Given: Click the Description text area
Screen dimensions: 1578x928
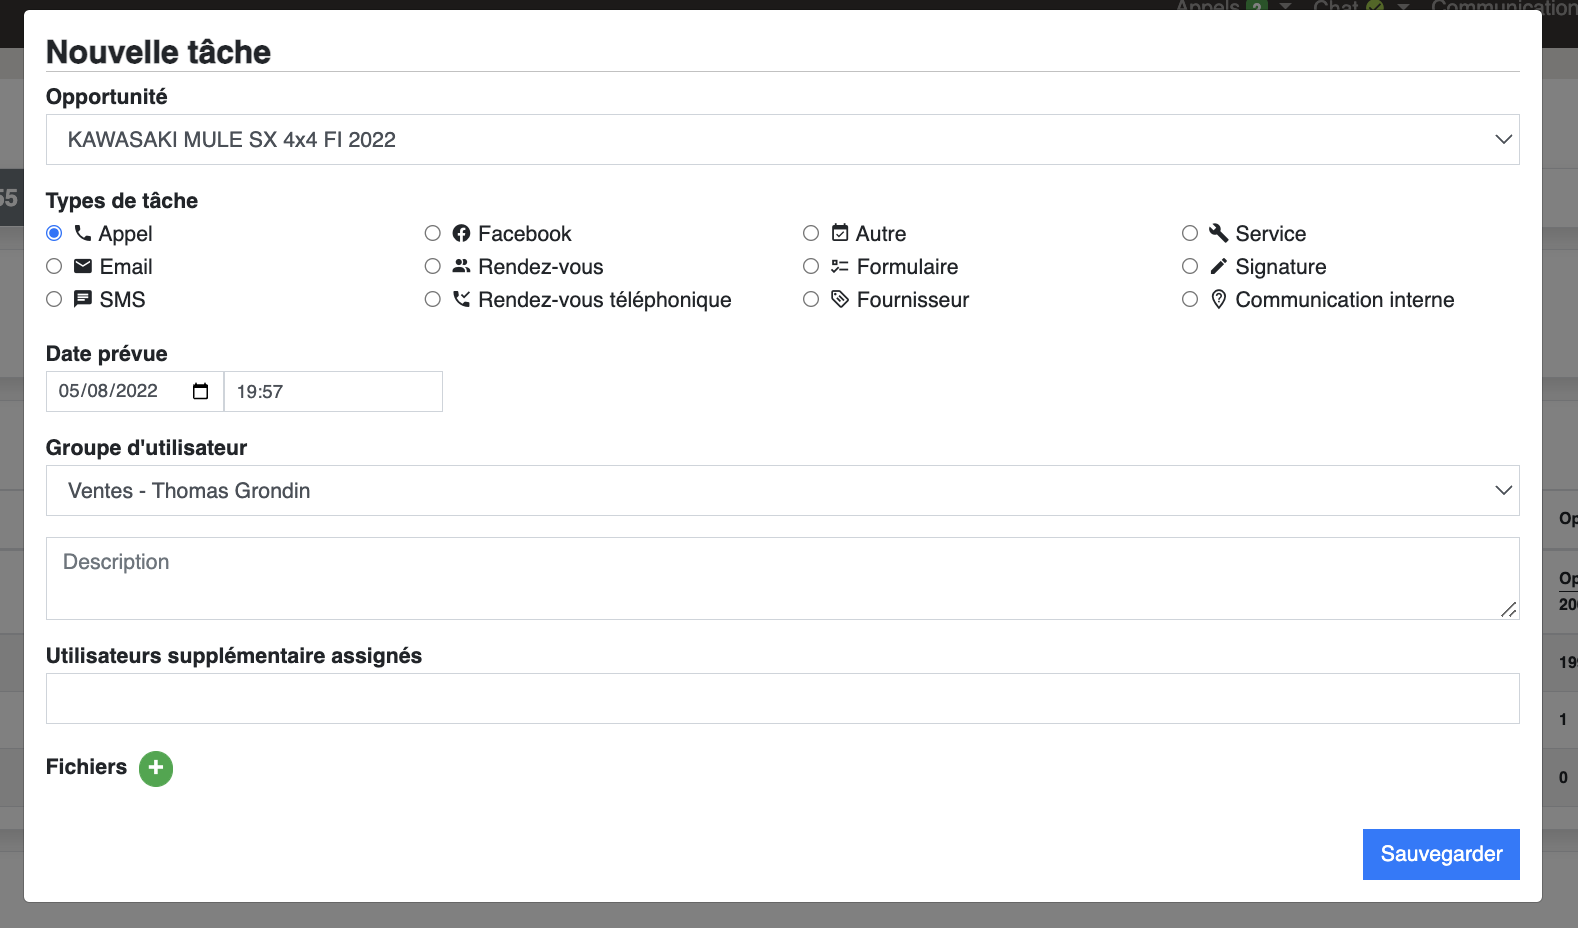Looking at the screenshot, I should click(783, 579).
